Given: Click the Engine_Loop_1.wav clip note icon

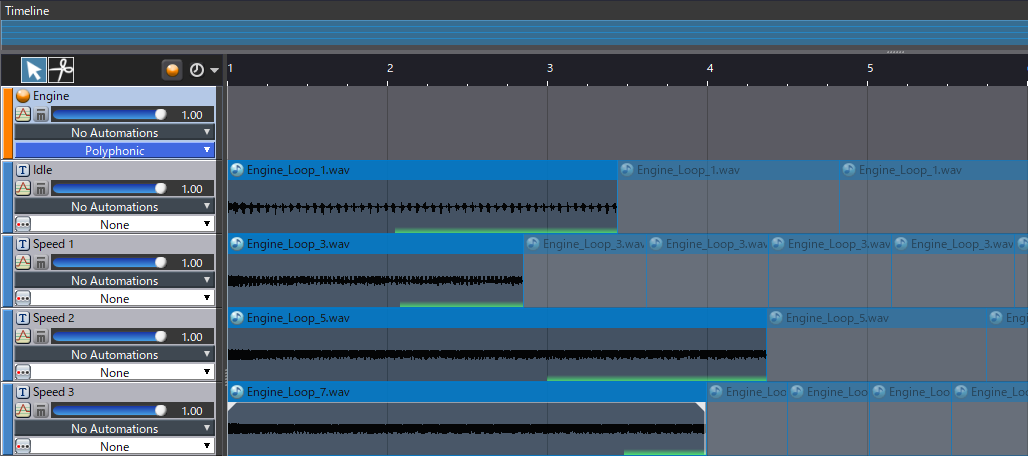Looking at the screenshot, I should pos(237,170).
